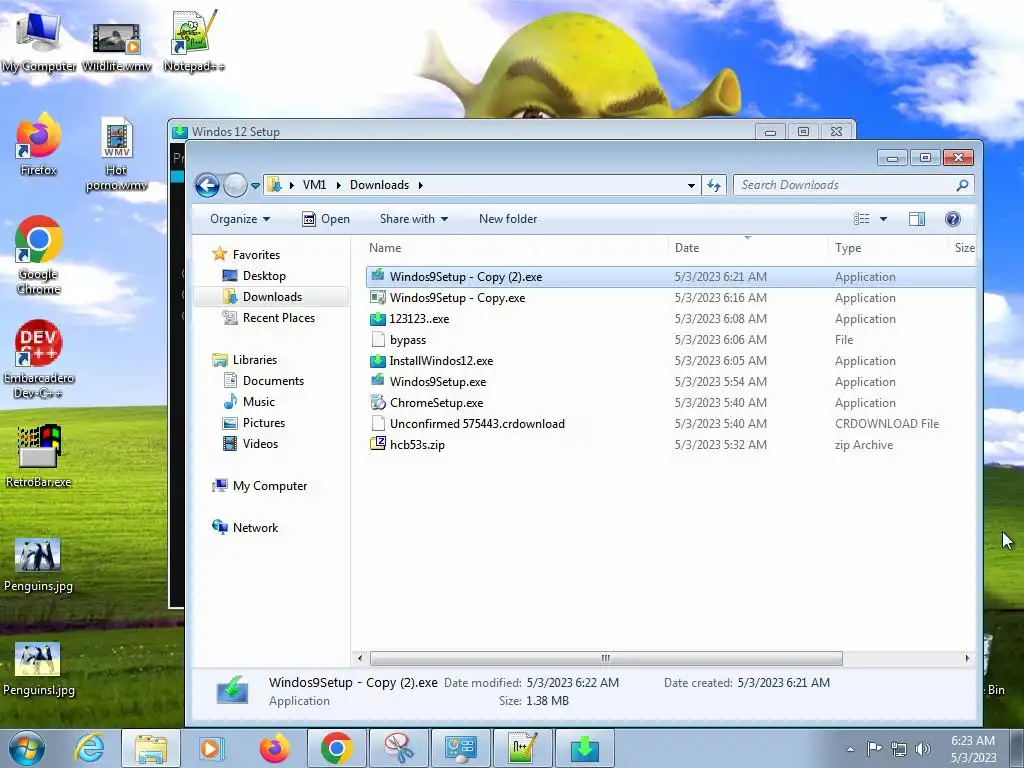The width and height of the screenshot is (1024, 768).
Task: Open Windows Media Player from taskbar
Action: coord(211,748)
